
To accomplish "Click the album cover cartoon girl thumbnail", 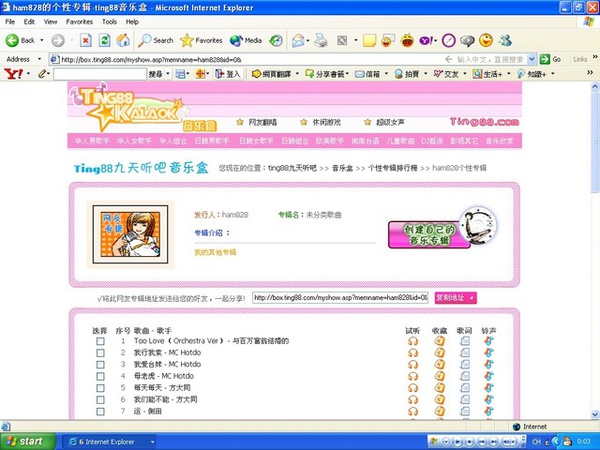I will click(x=130, y=234).
